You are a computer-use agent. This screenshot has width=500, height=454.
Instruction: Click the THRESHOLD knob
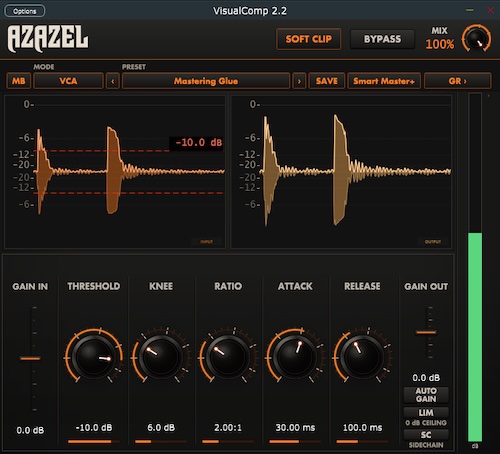(x=94, y=358)
